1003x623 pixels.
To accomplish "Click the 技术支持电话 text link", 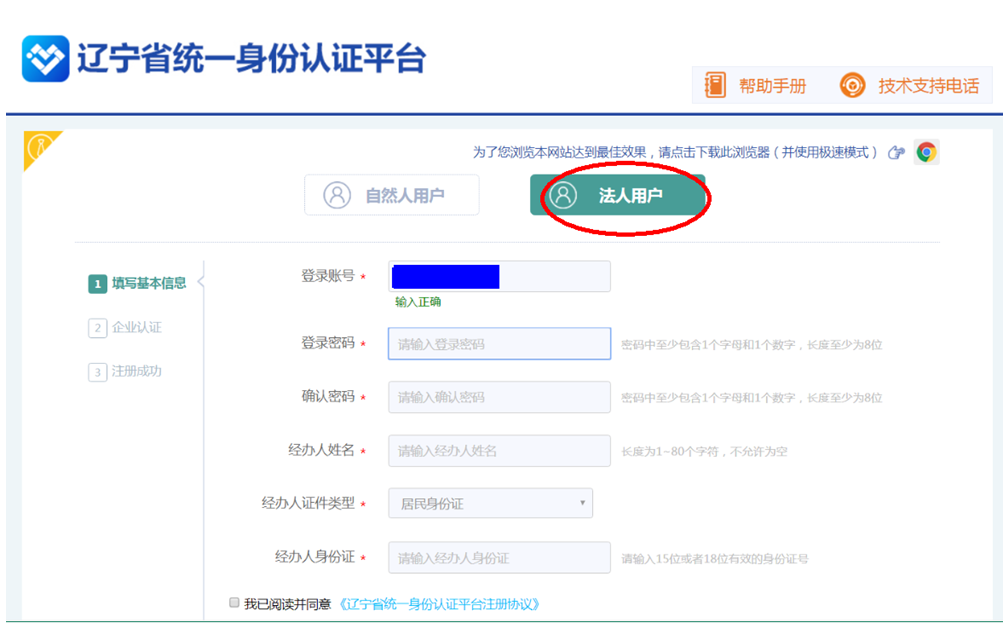I will tap(928, 86).
